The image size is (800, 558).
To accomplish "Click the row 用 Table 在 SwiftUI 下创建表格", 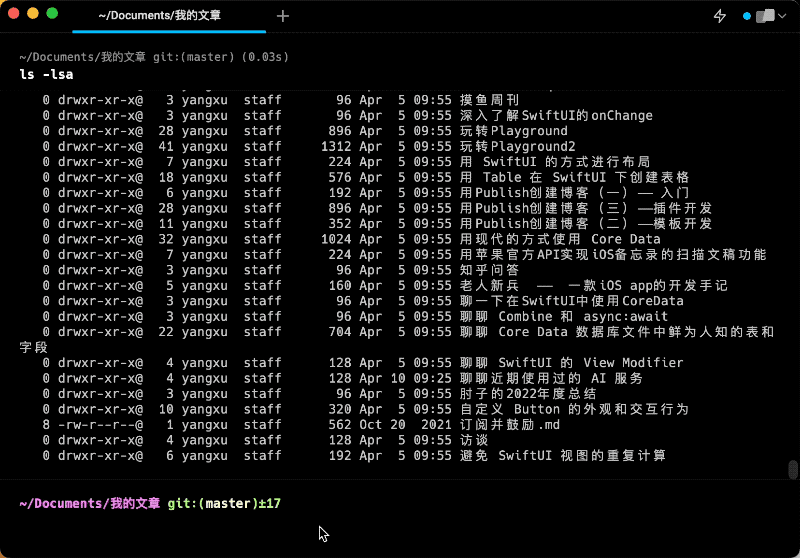I will pyautogui.click(x=400, y=177).
